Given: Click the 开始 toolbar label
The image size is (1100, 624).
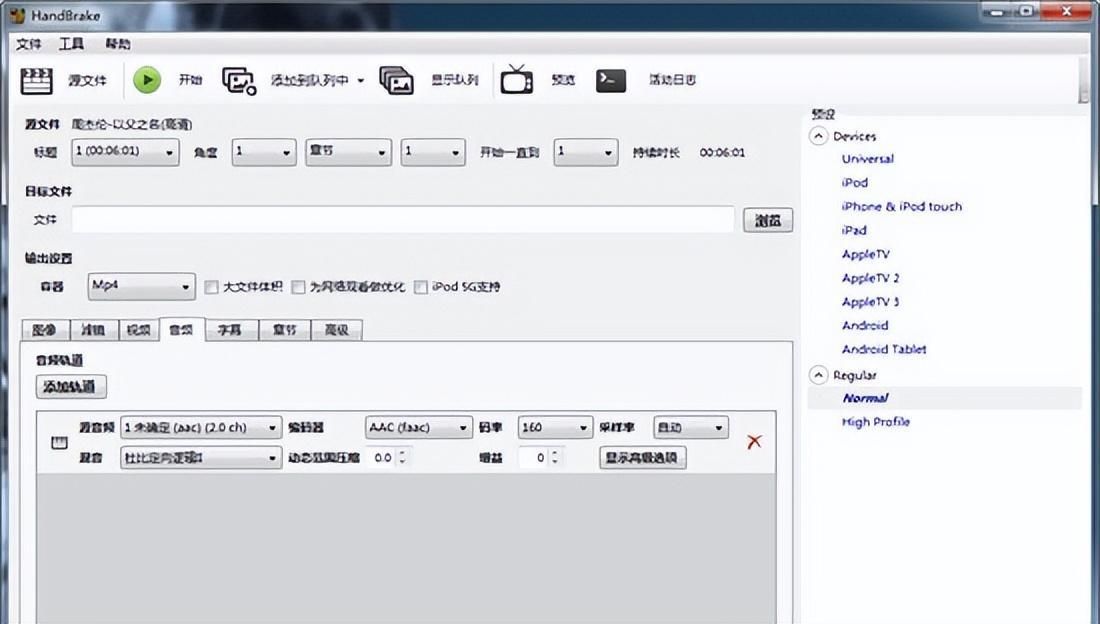Looking at the screenshot, I should pyautogui.click(x=190, y=80).
